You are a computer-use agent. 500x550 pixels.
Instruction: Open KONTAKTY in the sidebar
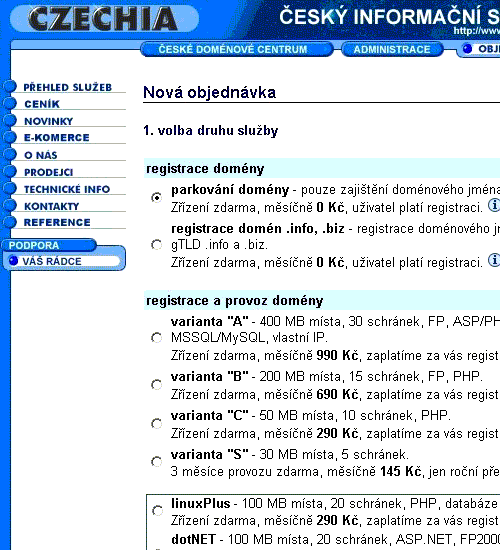tap(52, 206)
